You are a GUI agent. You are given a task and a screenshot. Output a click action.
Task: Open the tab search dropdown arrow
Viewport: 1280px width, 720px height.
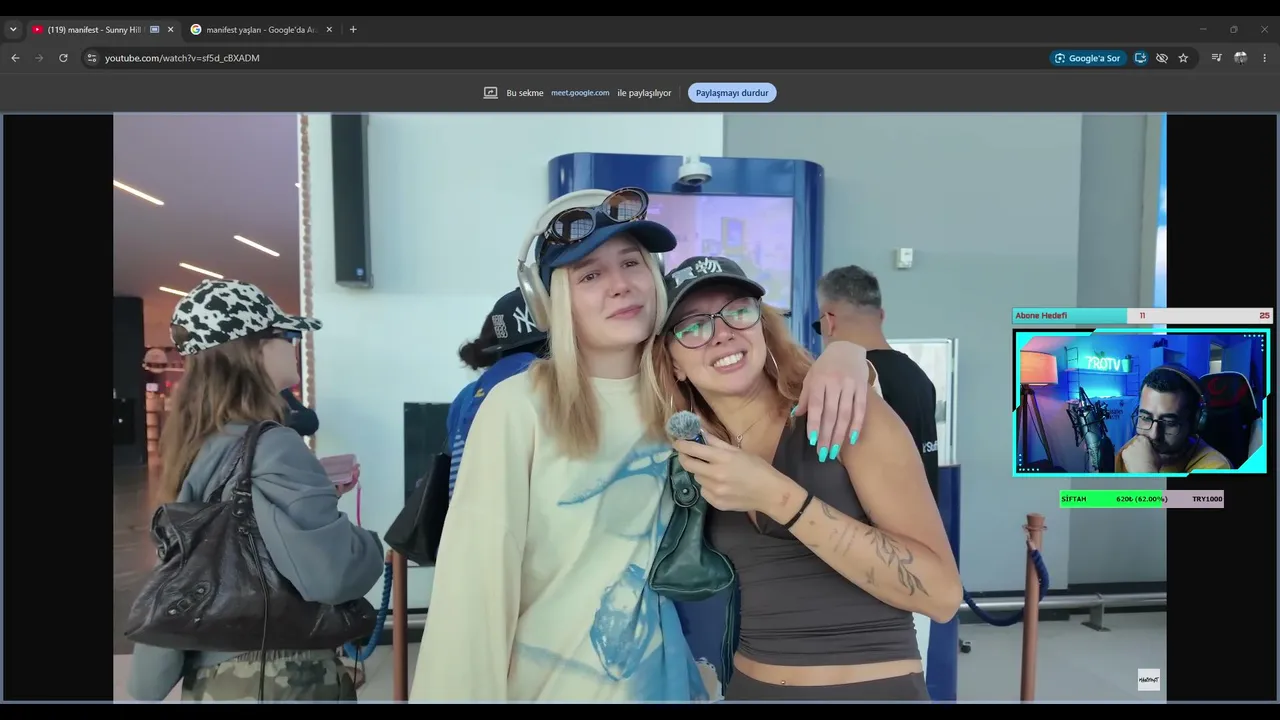[x=13, y=30]
